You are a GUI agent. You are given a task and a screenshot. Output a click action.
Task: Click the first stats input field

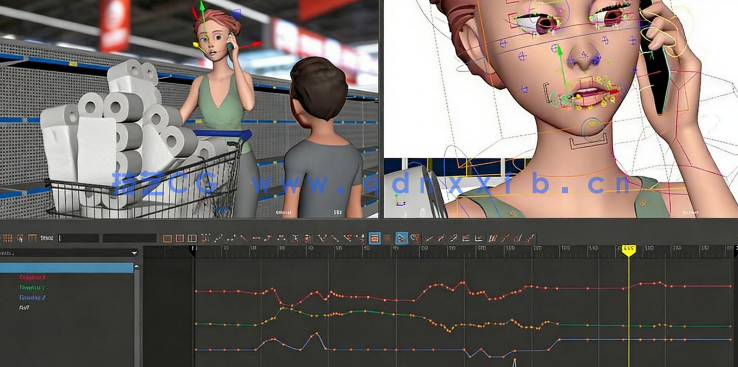(x=79, y=238)
